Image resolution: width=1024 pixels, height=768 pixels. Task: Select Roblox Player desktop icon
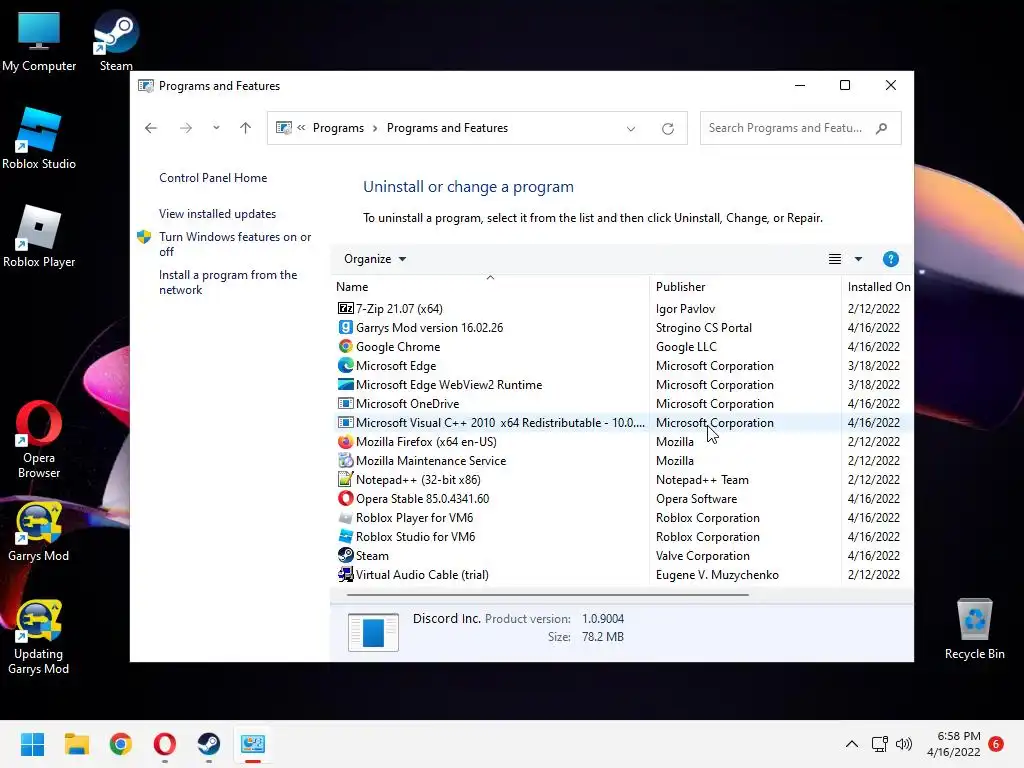[39, 236]
